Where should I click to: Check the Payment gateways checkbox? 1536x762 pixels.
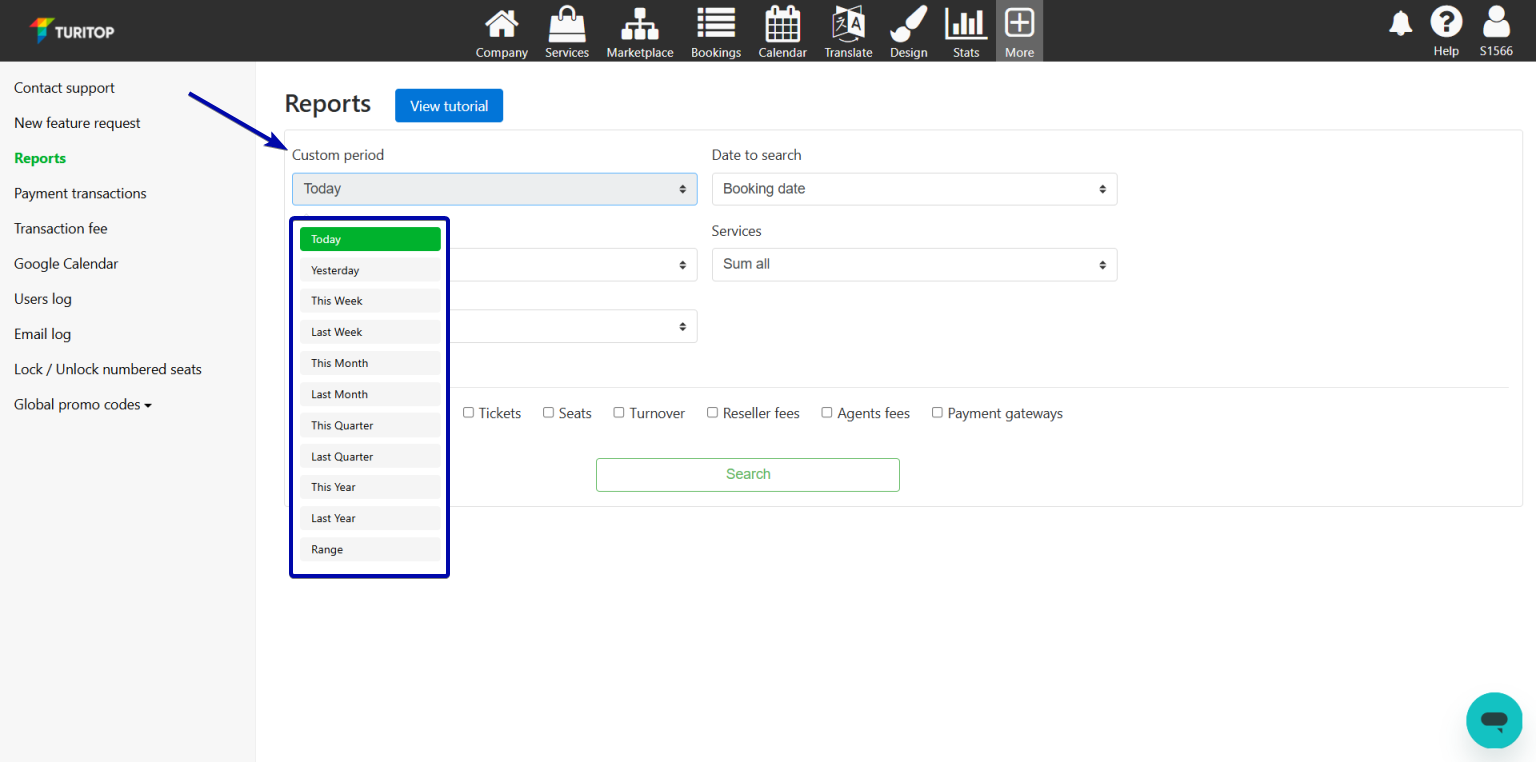pyautogui.click(x=937, y=412)
